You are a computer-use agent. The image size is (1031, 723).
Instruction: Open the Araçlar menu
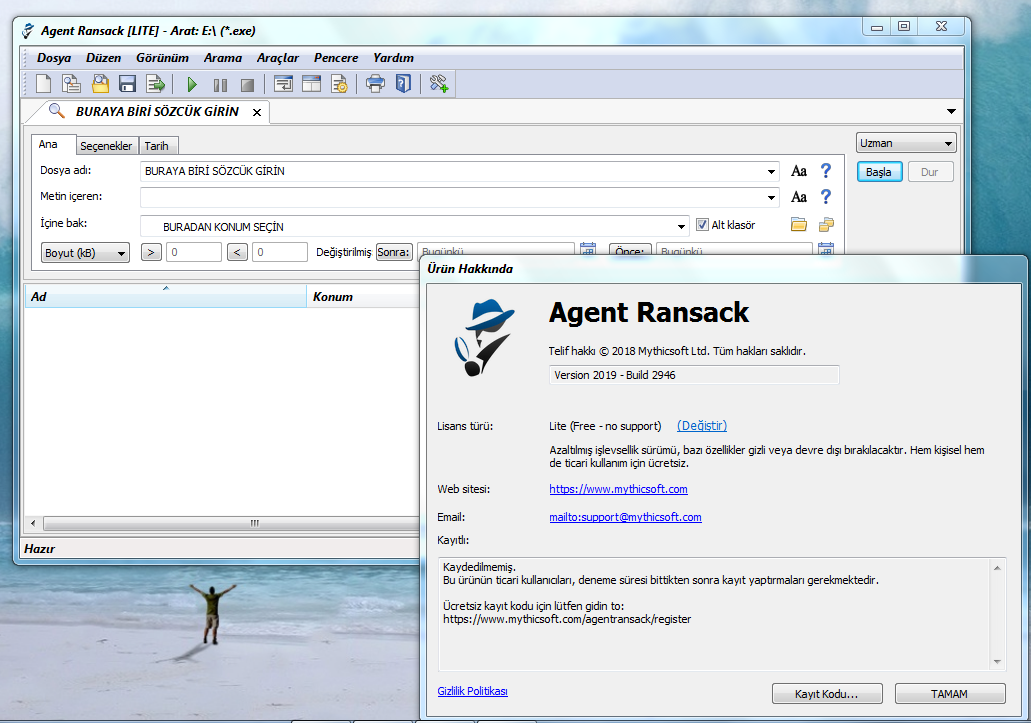tap(277, 58)
